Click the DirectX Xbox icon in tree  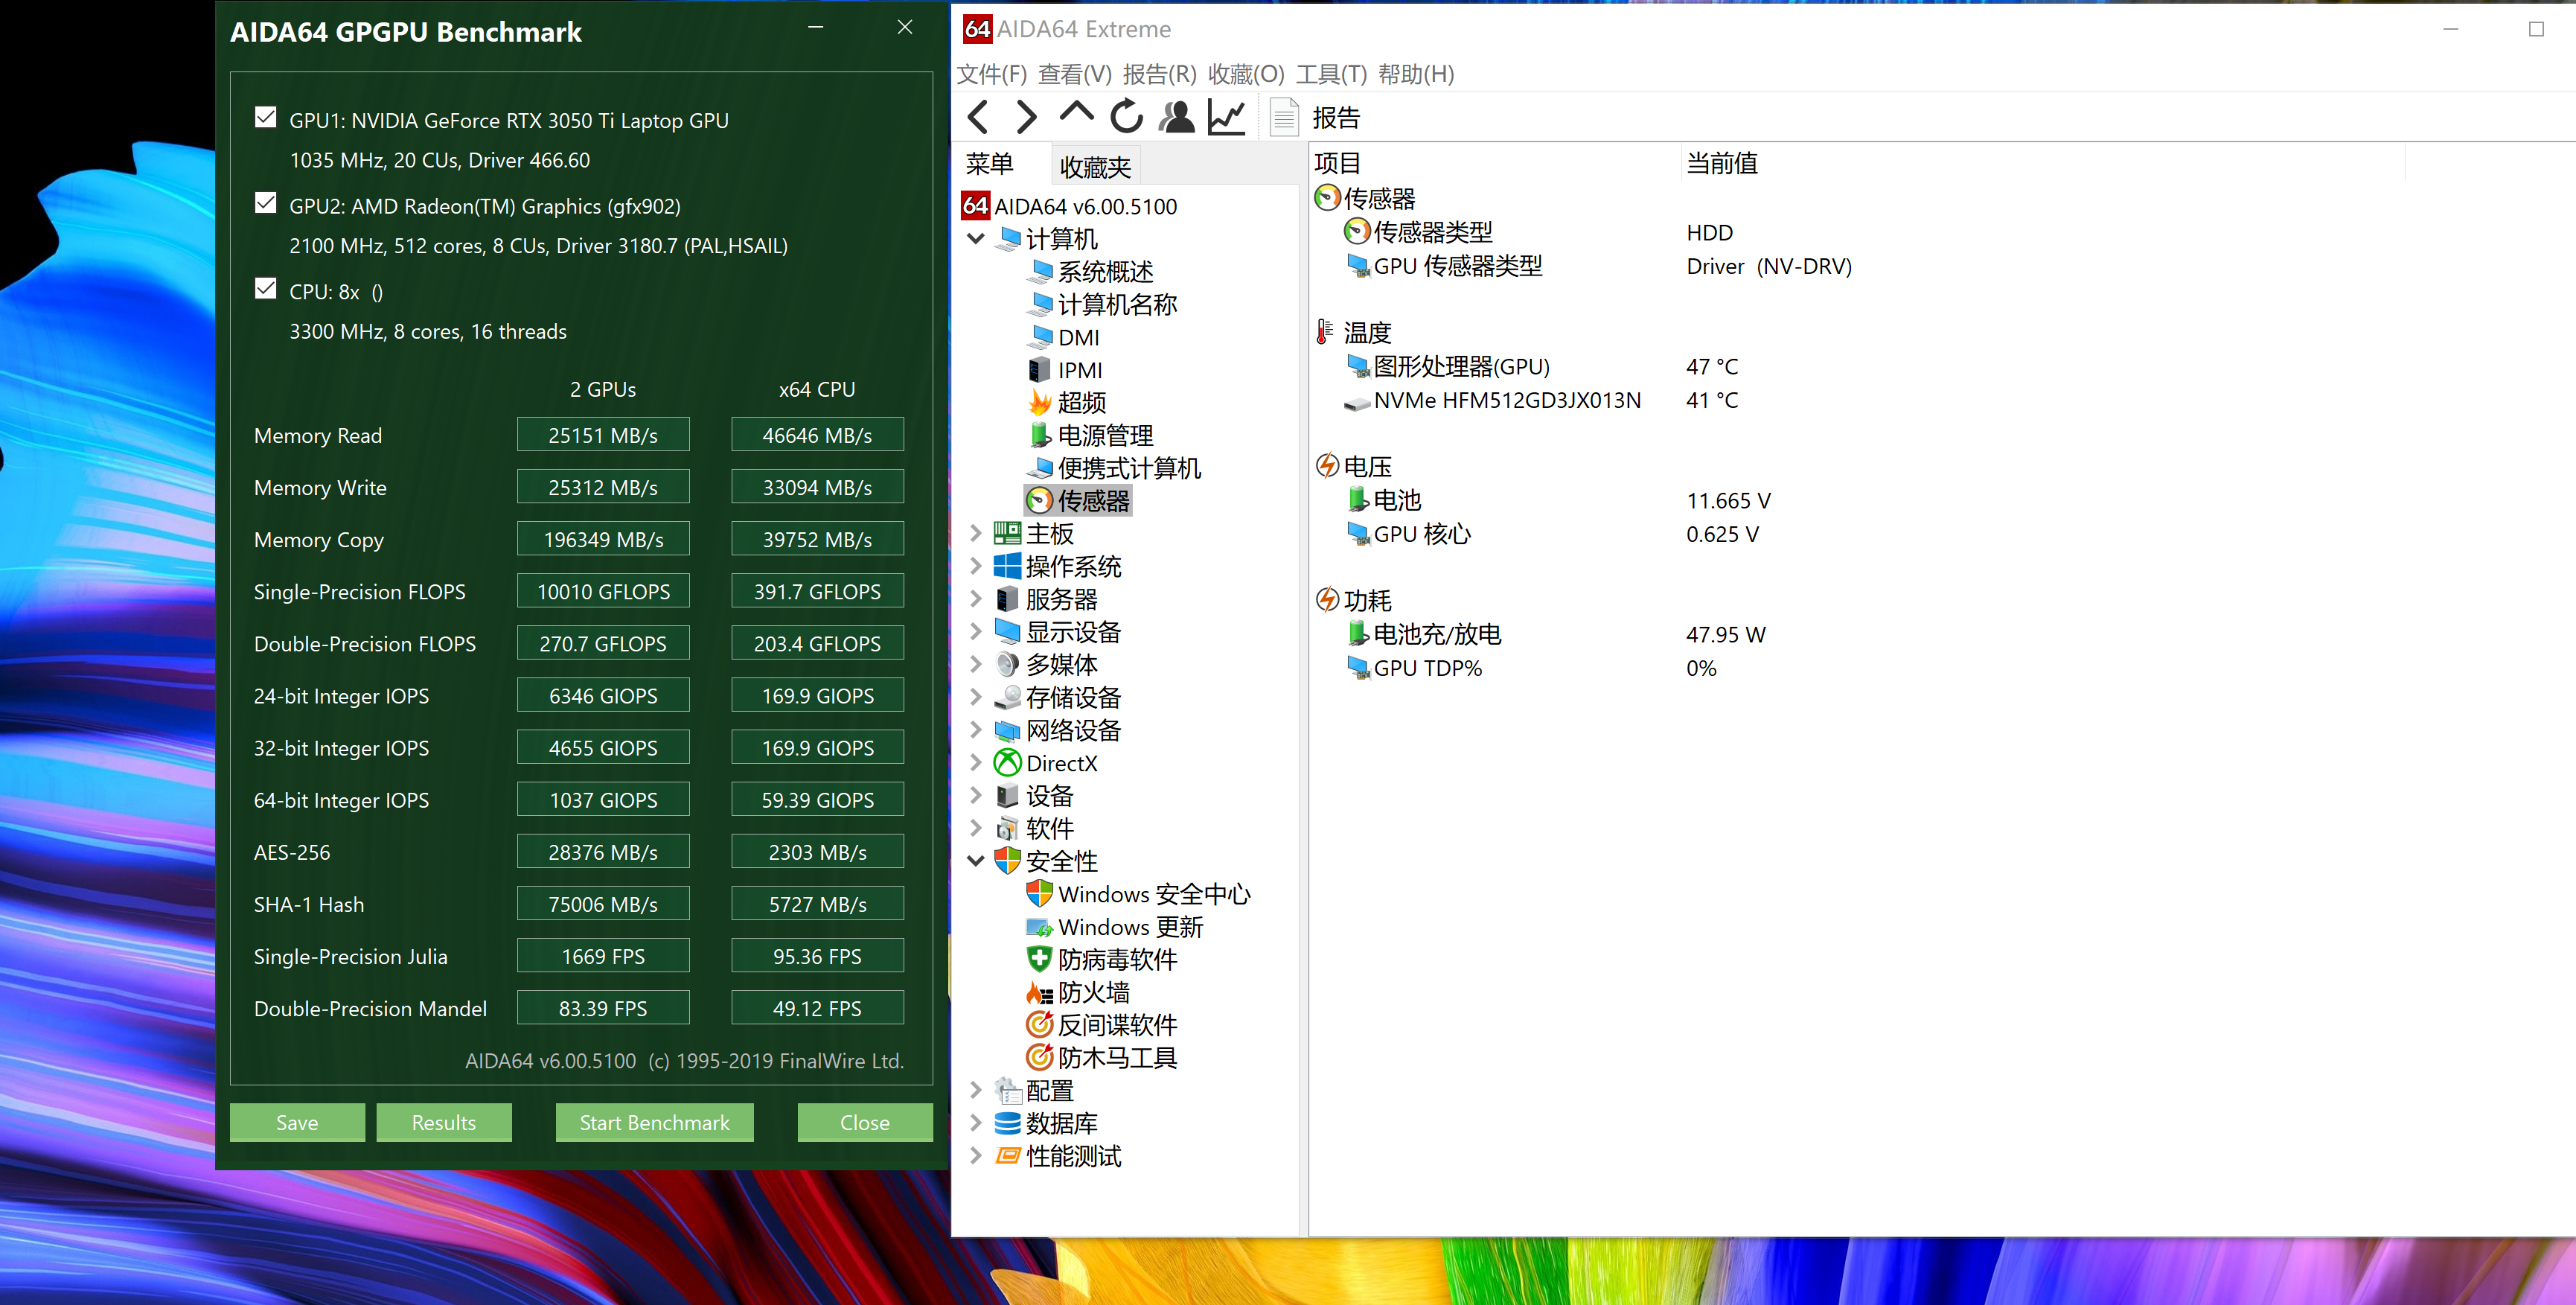click(1007, 763)
